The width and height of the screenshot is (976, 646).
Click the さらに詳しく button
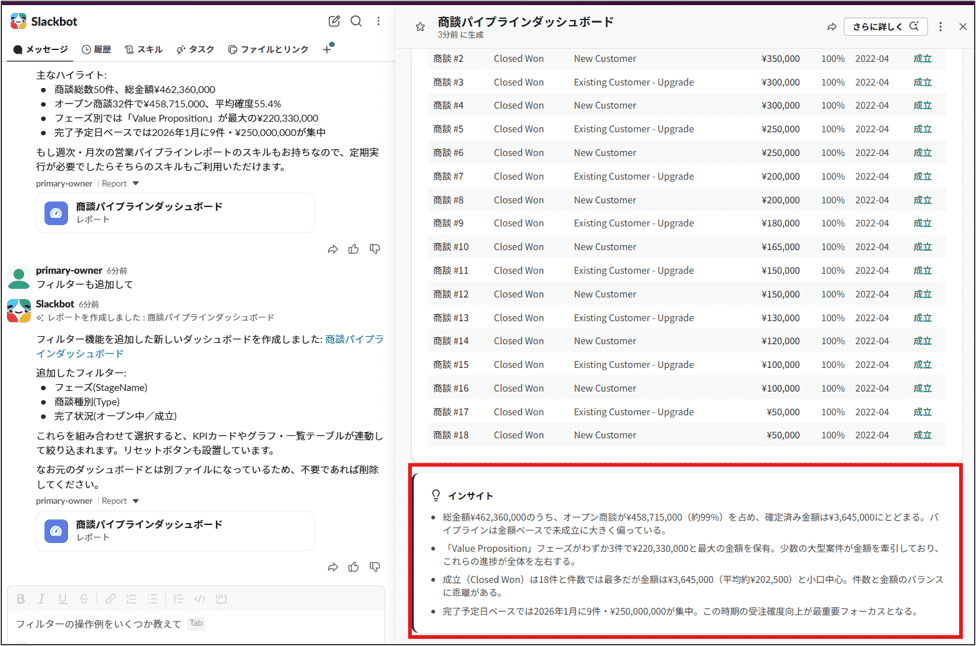coord(885,27)
